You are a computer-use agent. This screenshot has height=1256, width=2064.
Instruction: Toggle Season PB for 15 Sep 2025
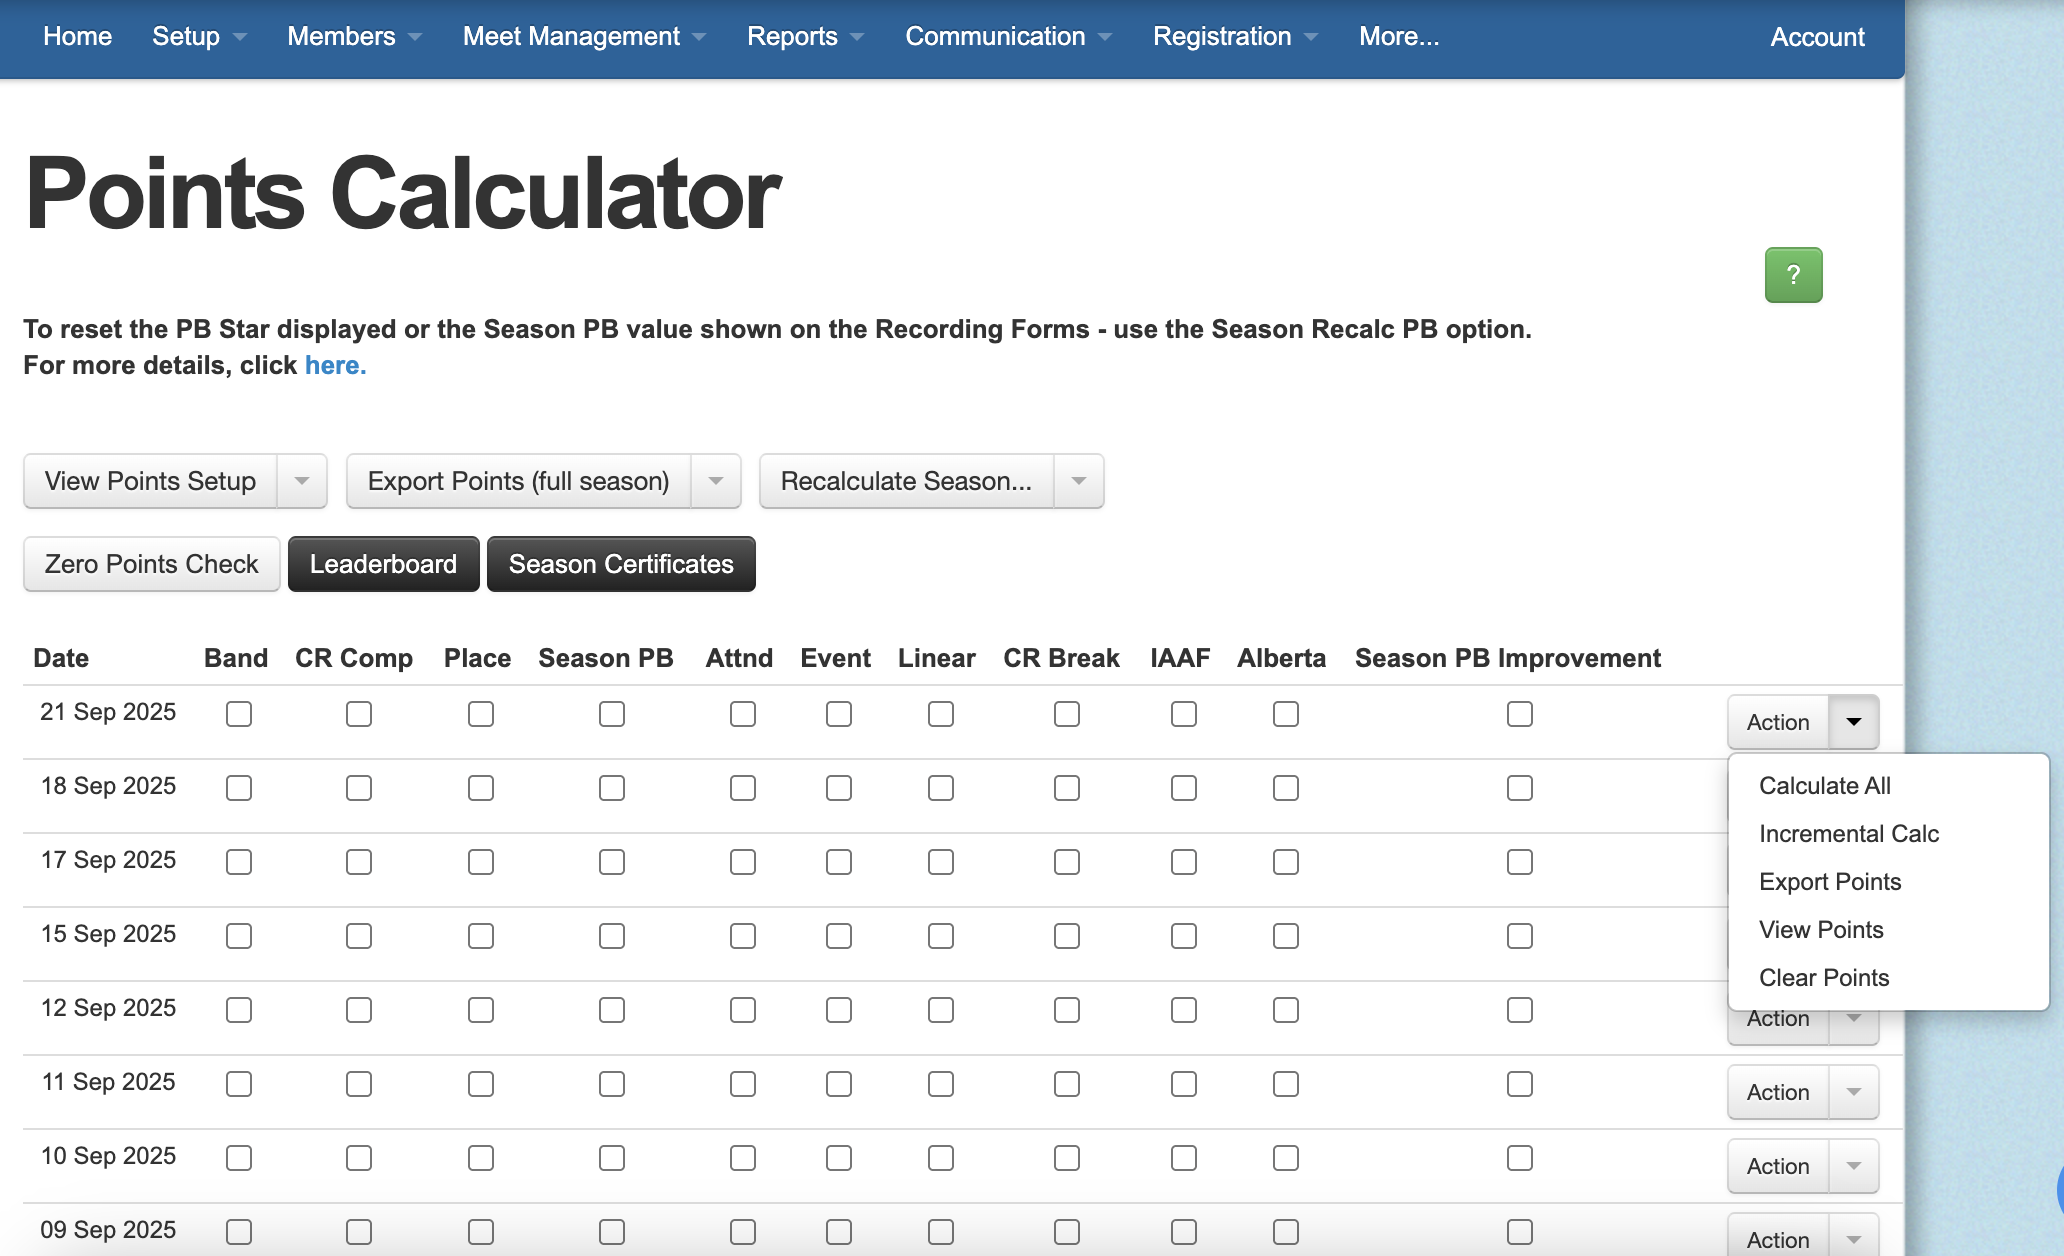click(x=612, y=936)
